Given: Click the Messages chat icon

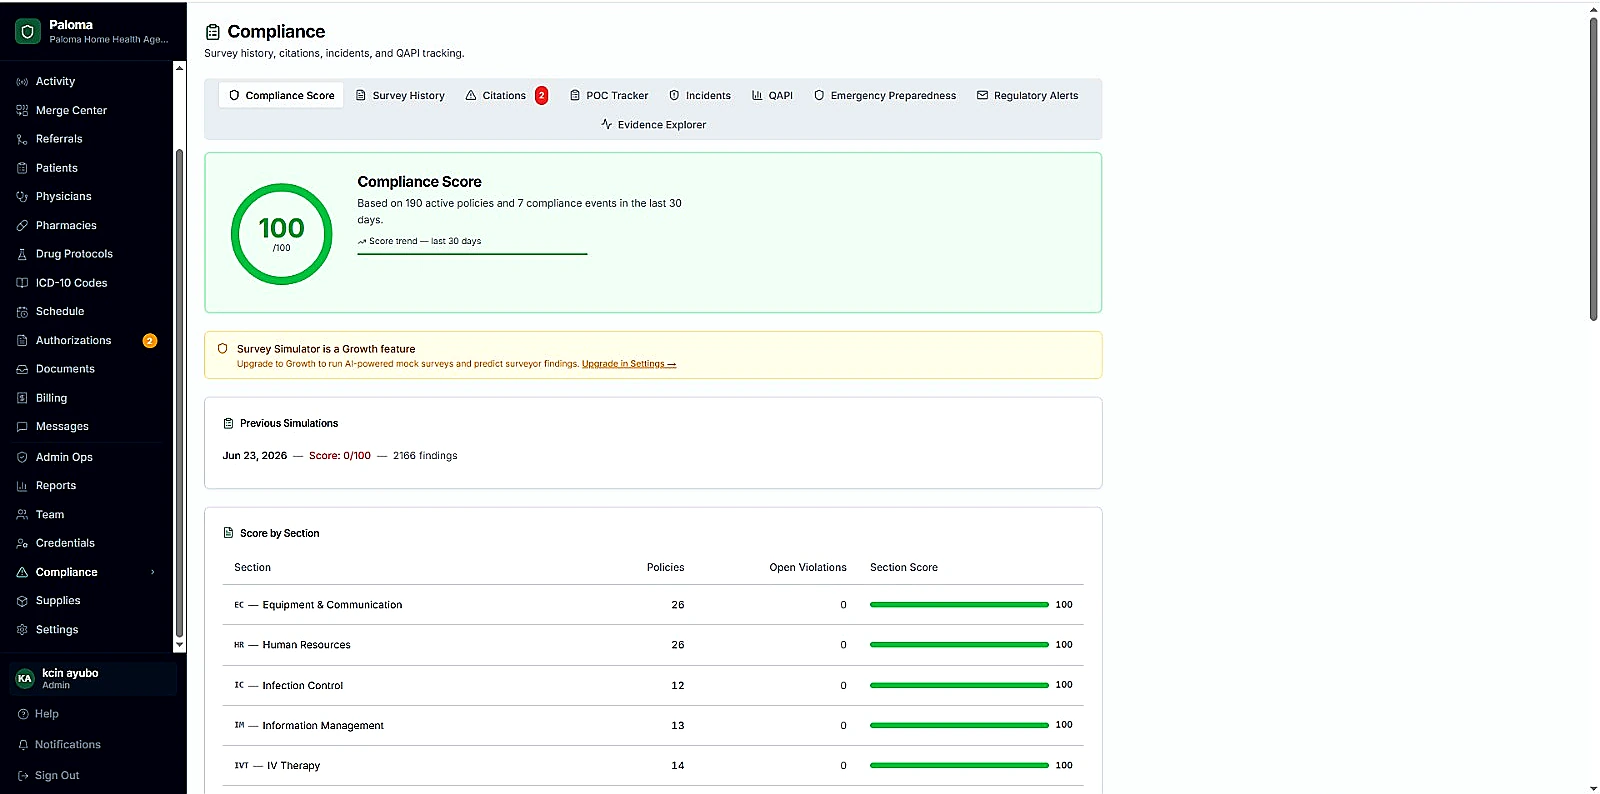Looking at the screenshot, I should coord(22,427).
